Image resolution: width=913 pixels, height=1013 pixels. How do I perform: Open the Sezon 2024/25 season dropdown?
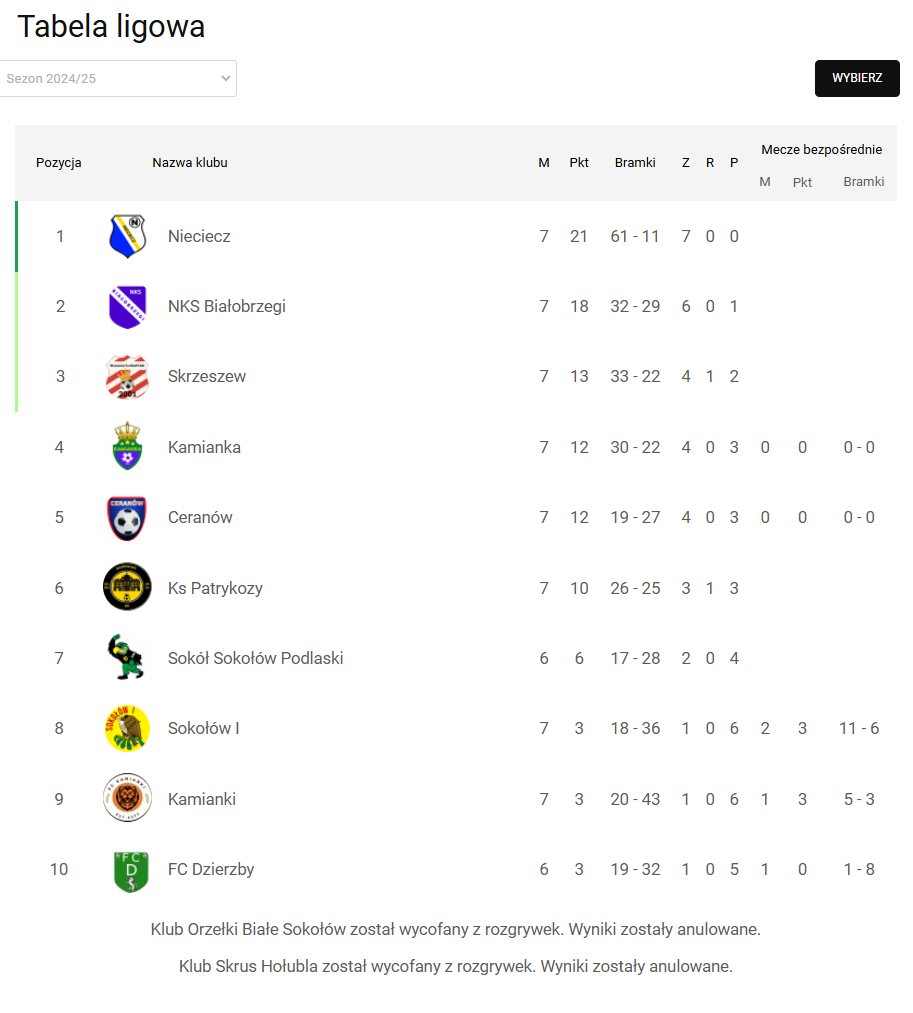118,79
